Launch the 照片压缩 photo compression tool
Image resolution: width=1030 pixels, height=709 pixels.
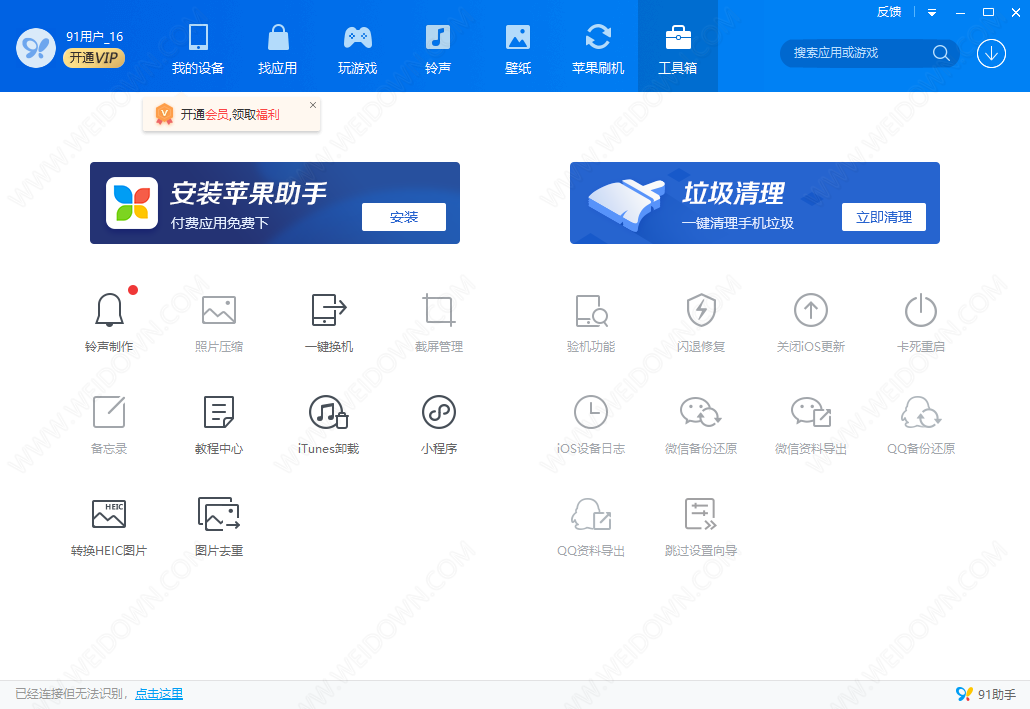[219, 322]
